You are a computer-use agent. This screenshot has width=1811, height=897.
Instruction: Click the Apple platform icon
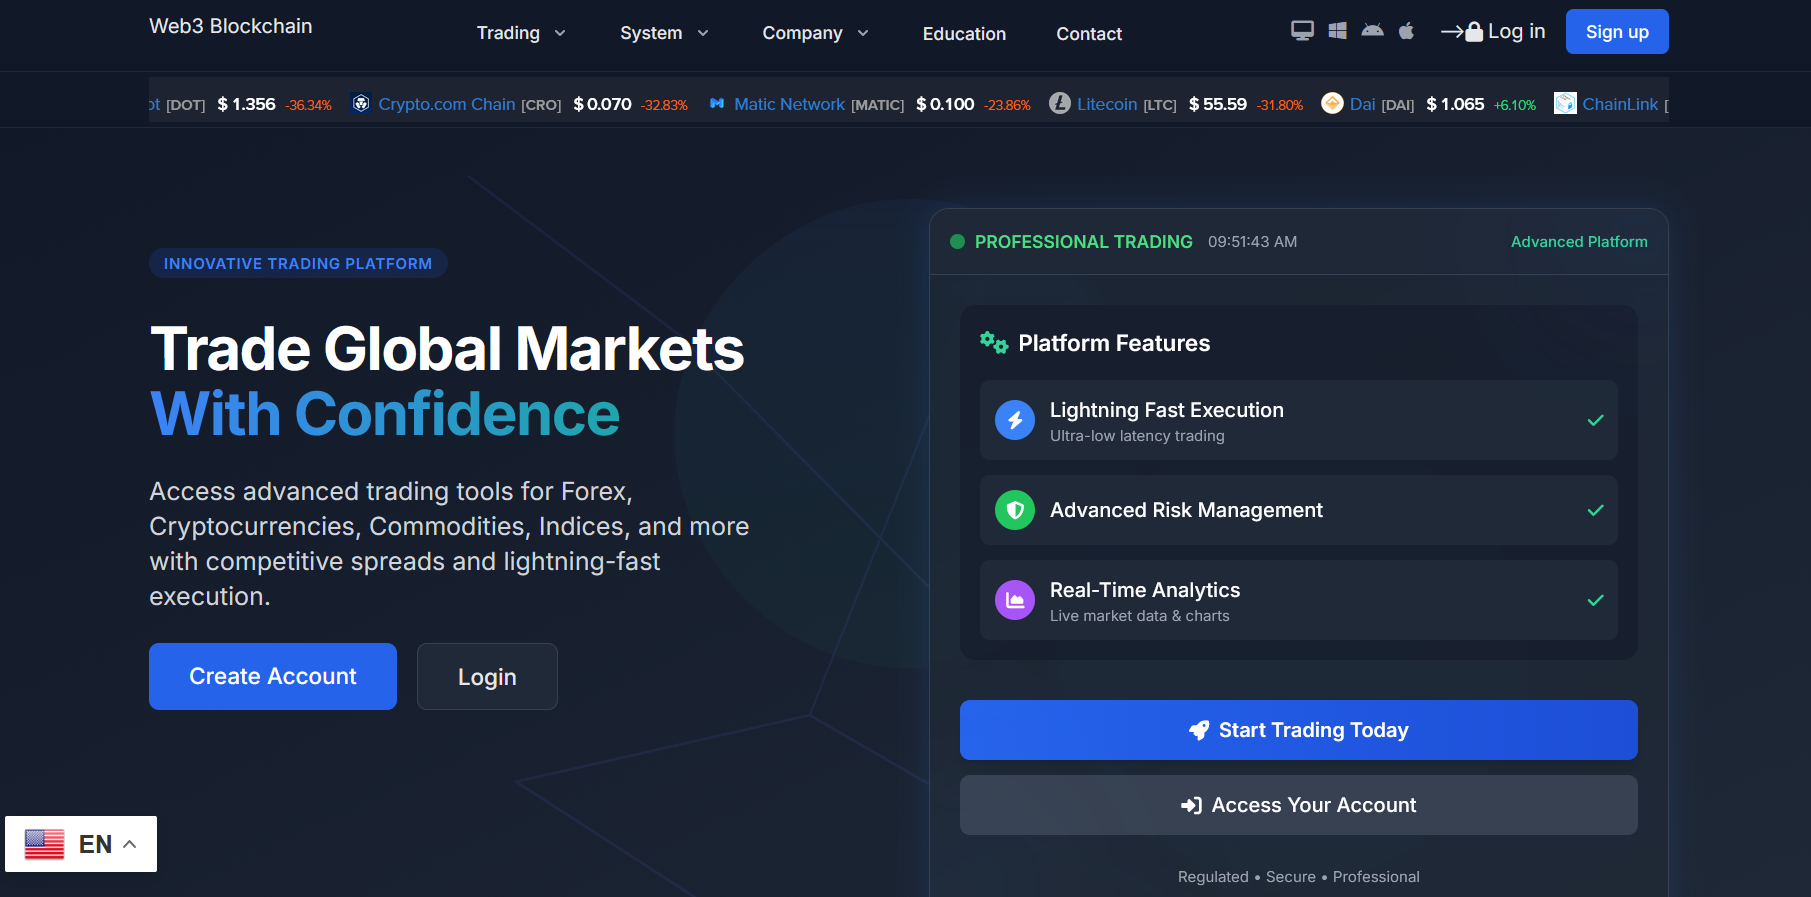1406,31
